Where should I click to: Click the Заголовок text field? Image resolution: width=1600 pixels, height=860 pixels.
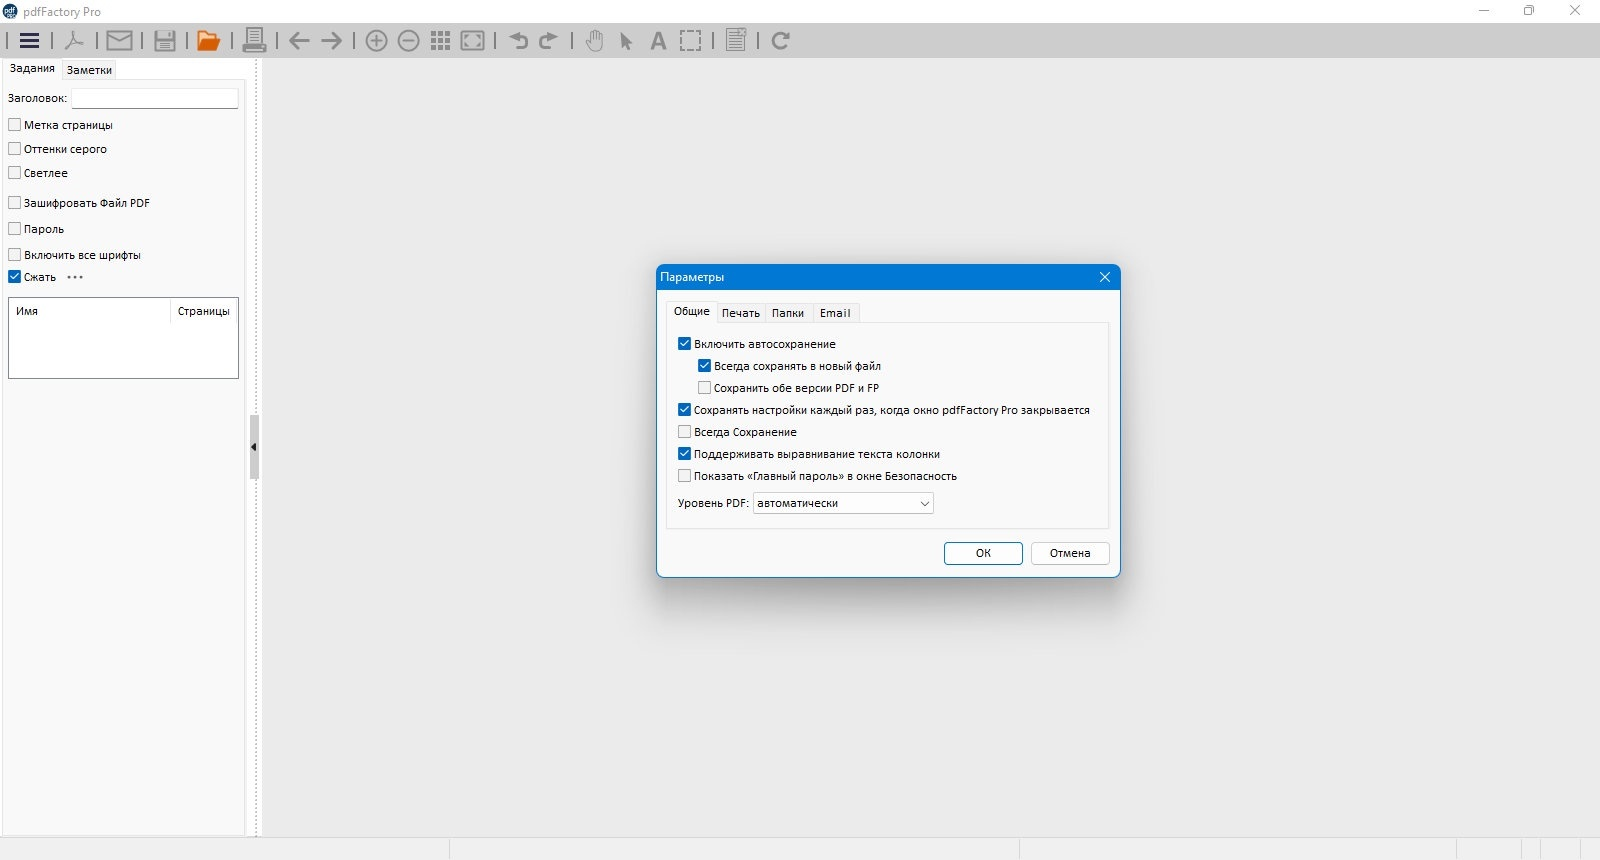(x=155, y=98)
